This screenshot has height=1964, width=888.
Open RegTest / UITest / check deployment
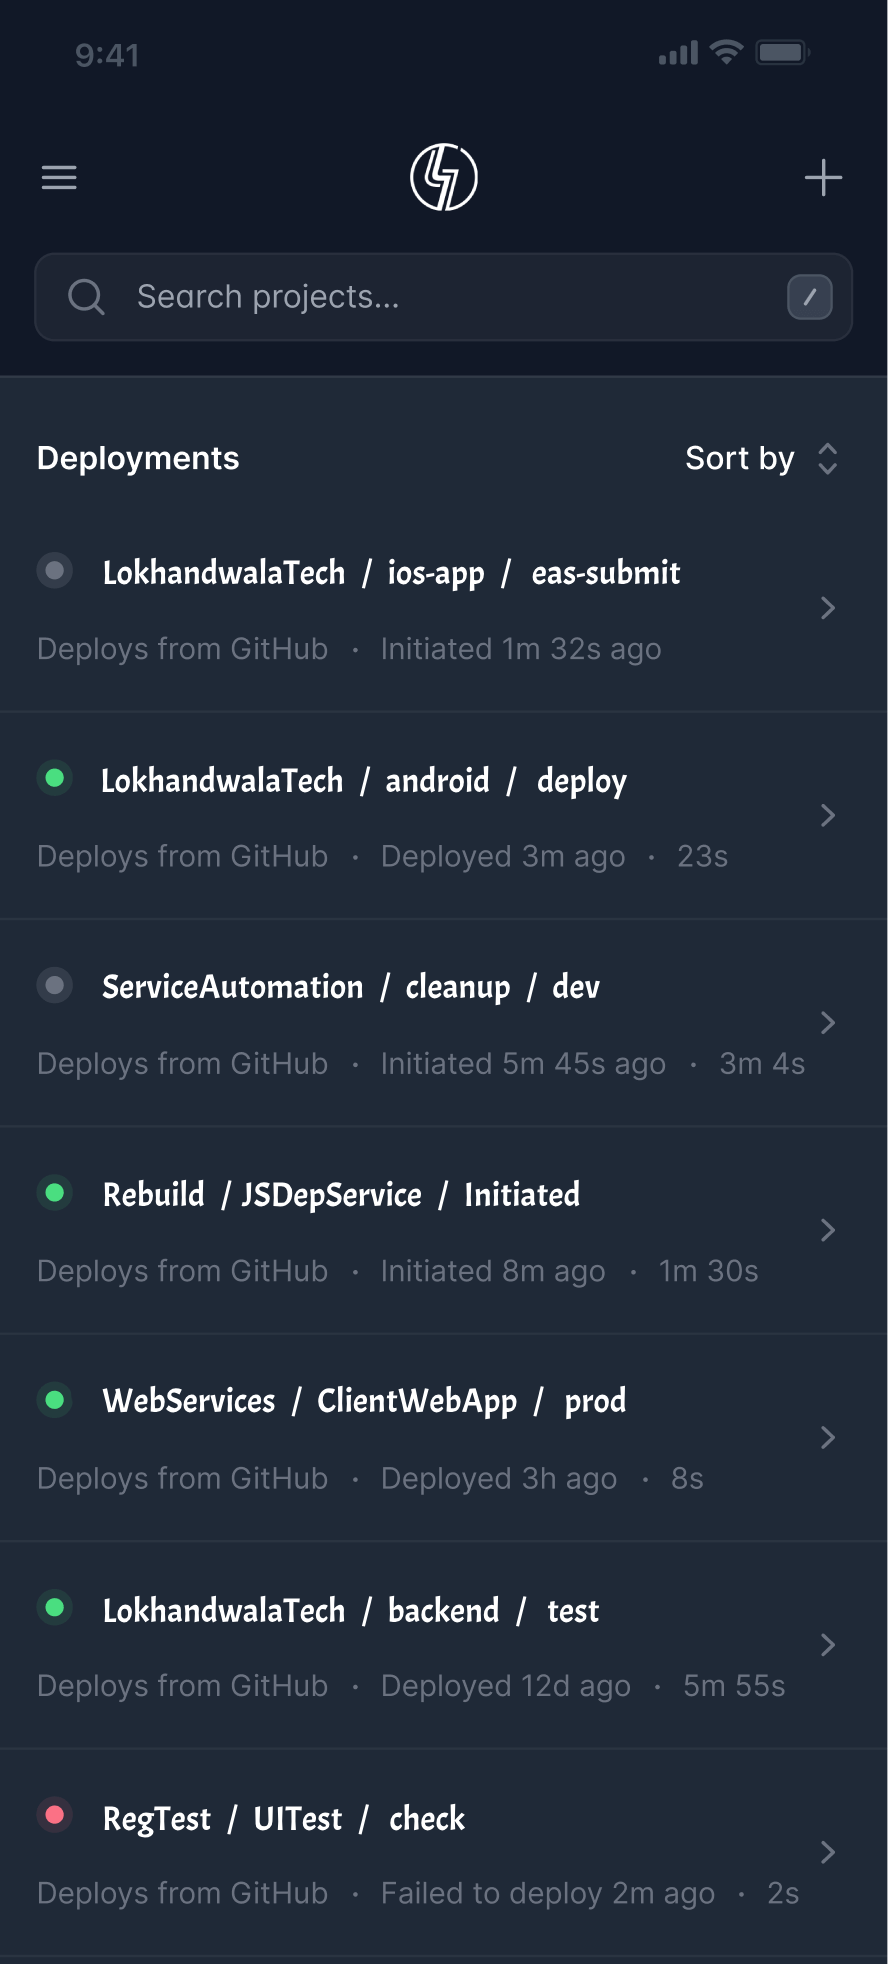(x=284, y=1819)
